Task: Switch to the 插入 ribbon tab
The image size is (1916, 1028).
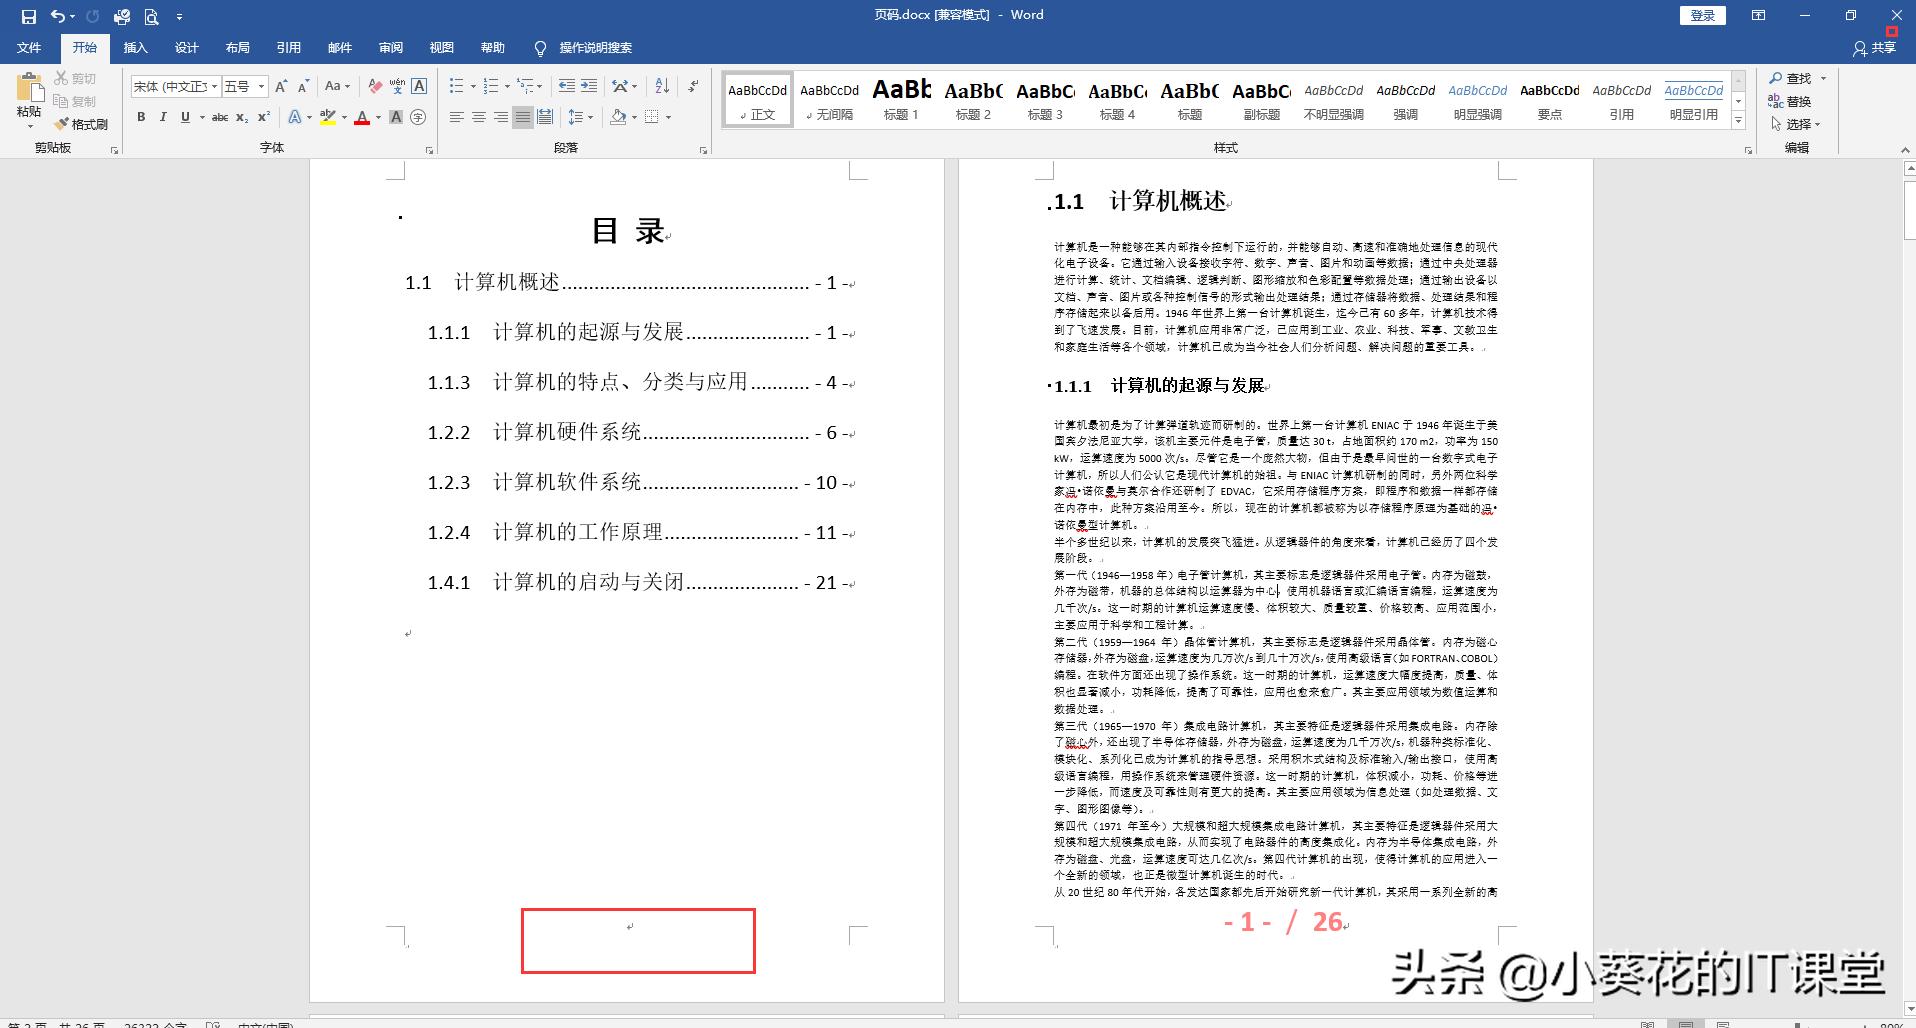Action: click(x=135, y=47)
